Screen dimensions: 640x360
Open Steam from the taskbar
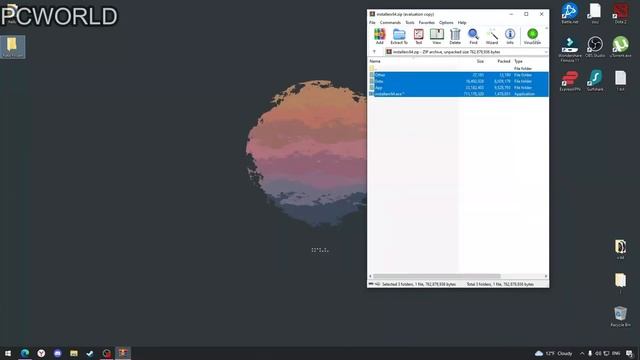pos(90,353)
